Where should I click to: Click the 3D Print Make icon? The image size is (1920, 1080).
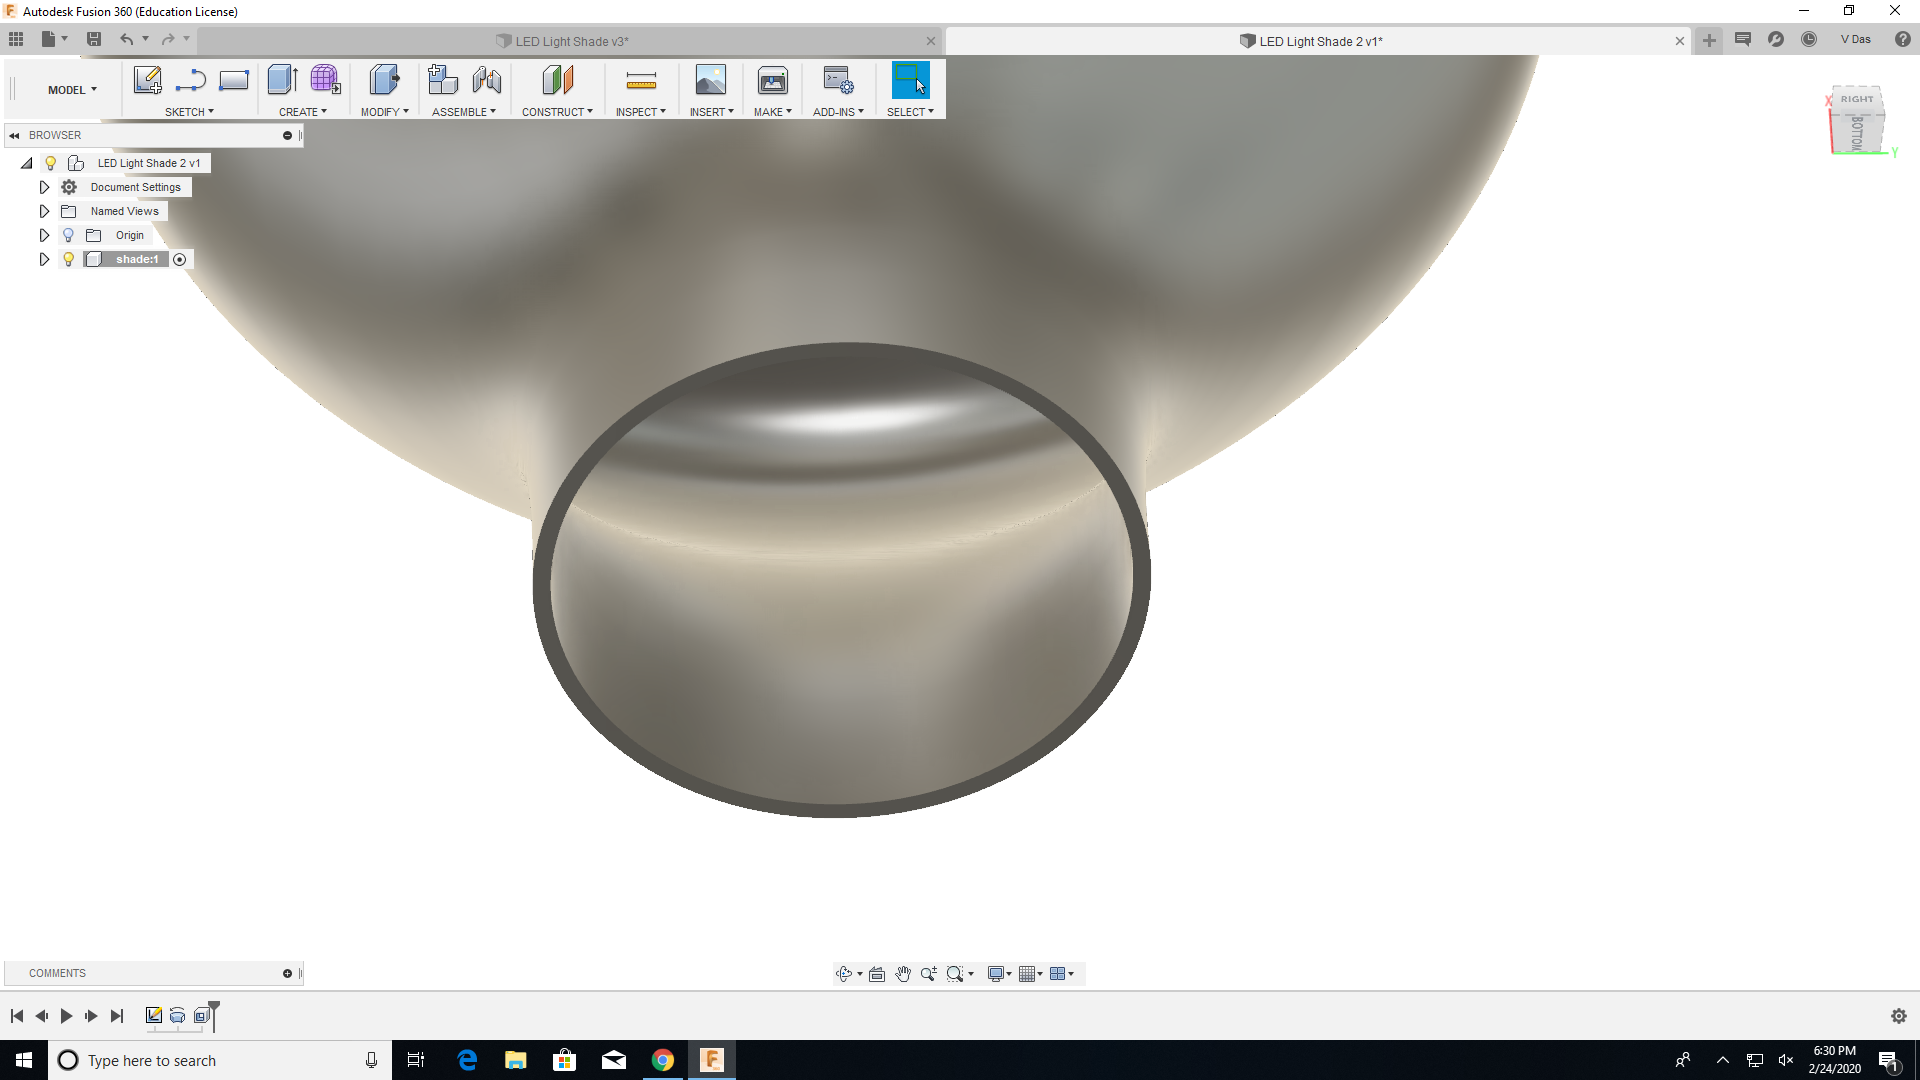772,80
